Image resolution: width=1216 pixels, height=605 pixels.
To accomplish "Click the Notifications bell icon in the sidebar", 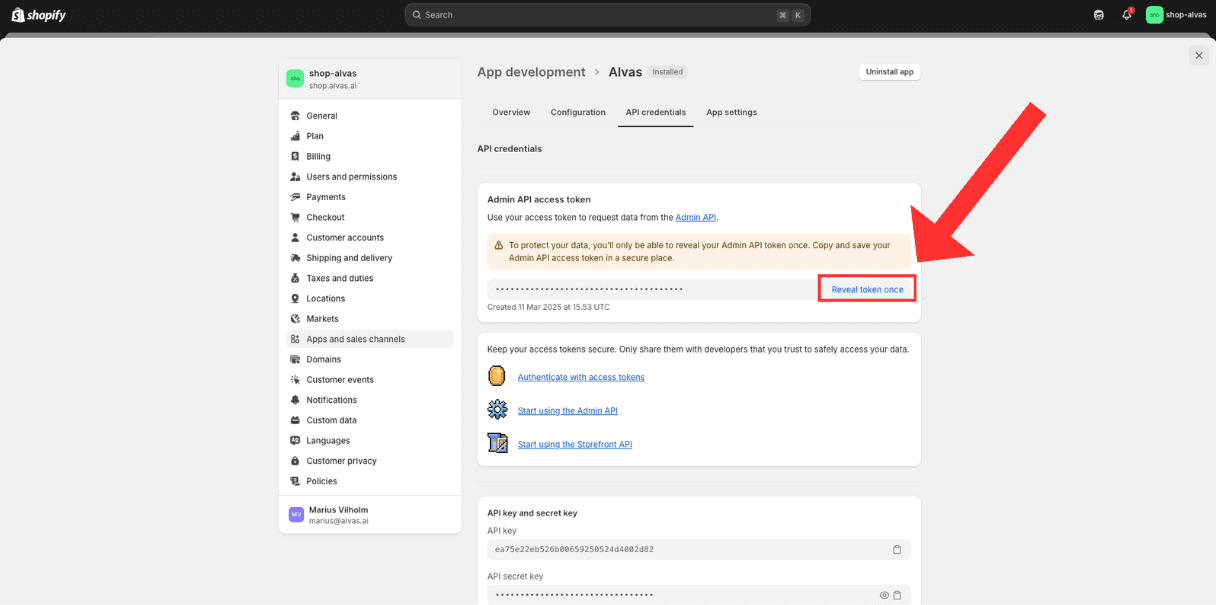I will click(295, 400).
